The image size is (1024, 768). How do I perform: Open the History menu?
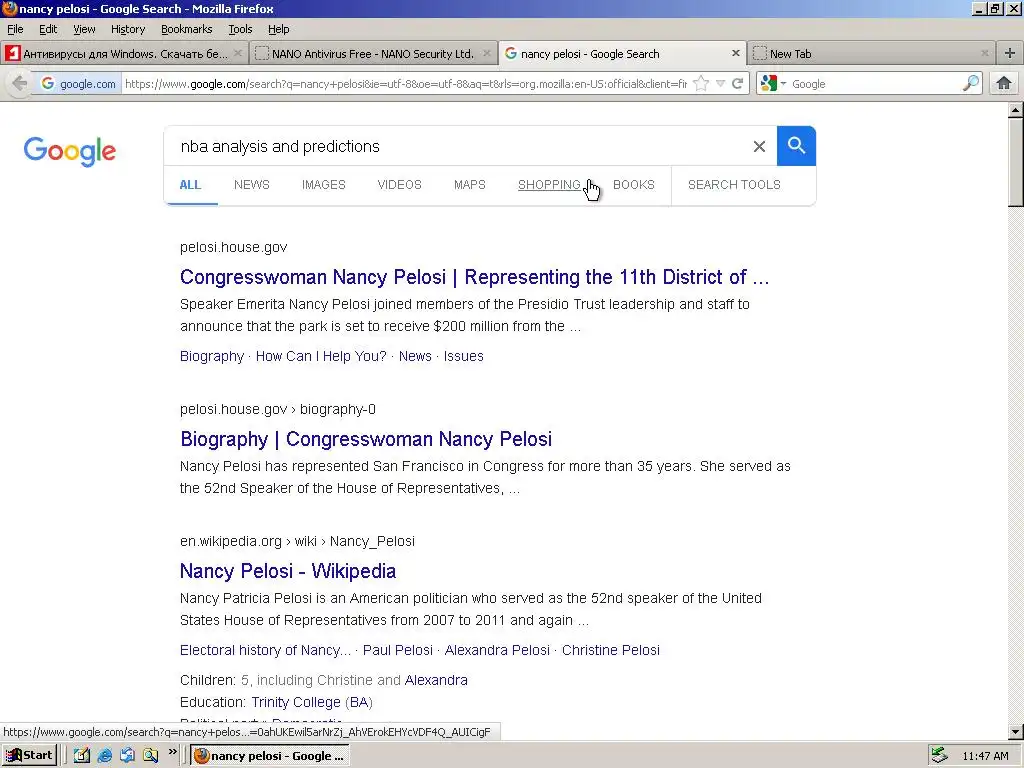128,29
